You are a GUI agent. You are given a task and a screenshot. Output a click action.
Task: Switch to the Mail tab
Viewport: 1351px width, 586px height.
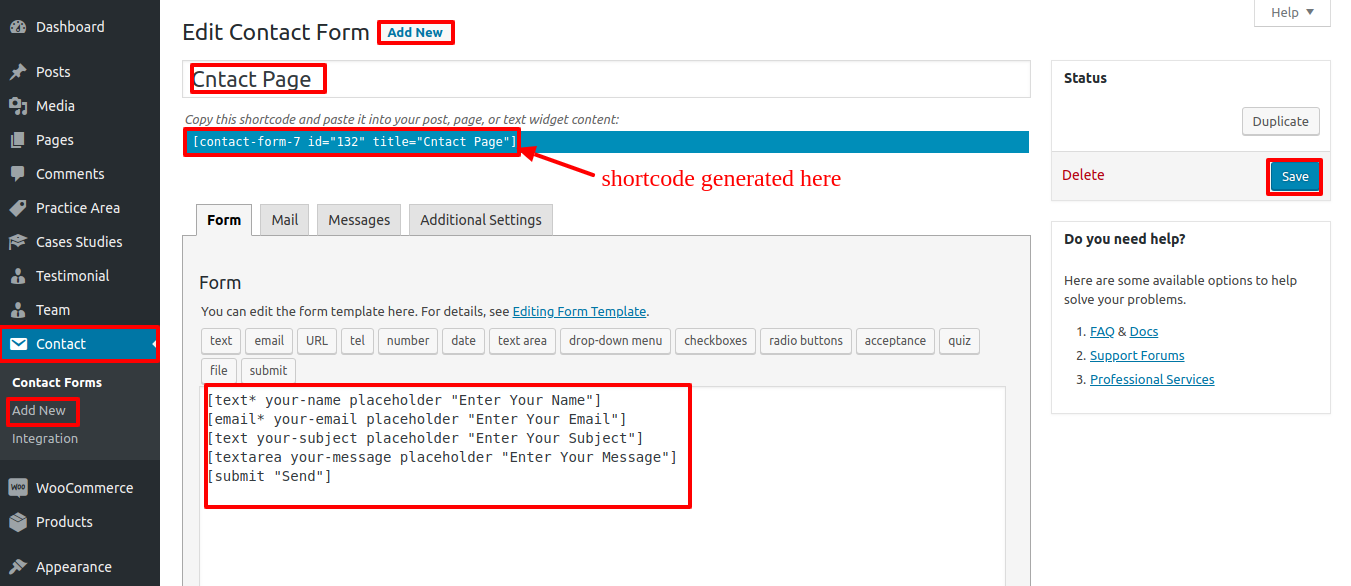pyautogui.click(x=285, y=220)
